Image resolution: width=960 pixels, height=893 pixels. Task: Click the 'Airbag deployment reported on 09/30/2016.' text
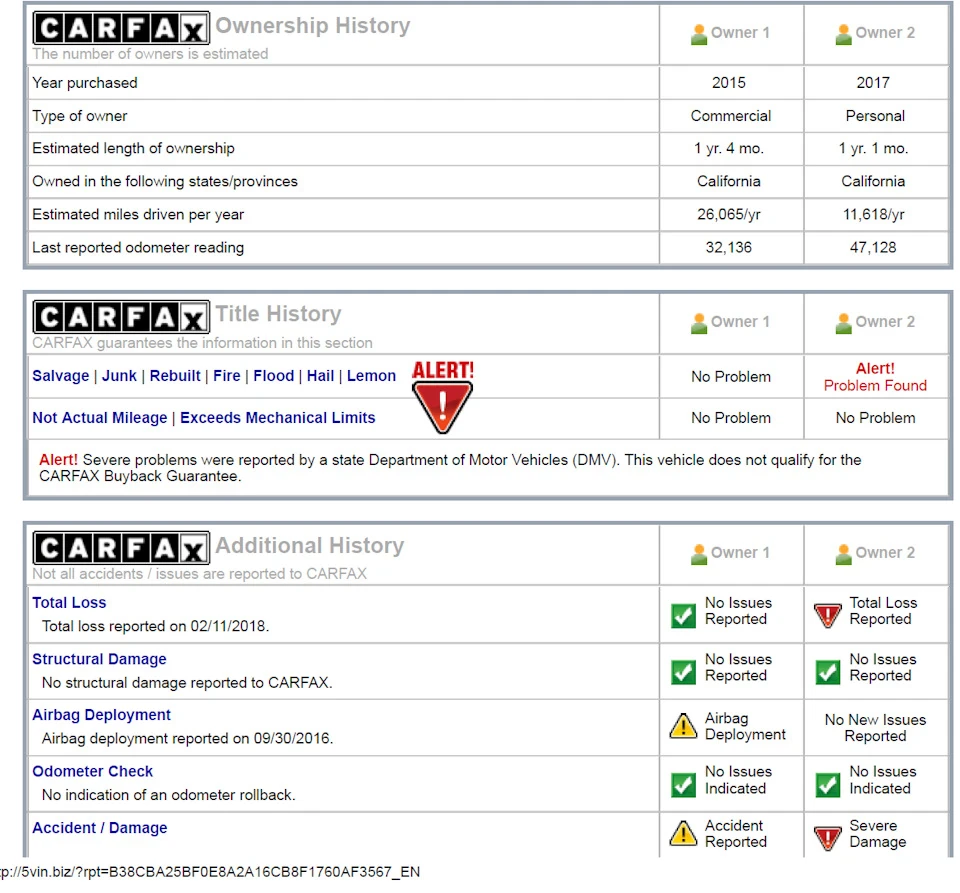[187, 739]
